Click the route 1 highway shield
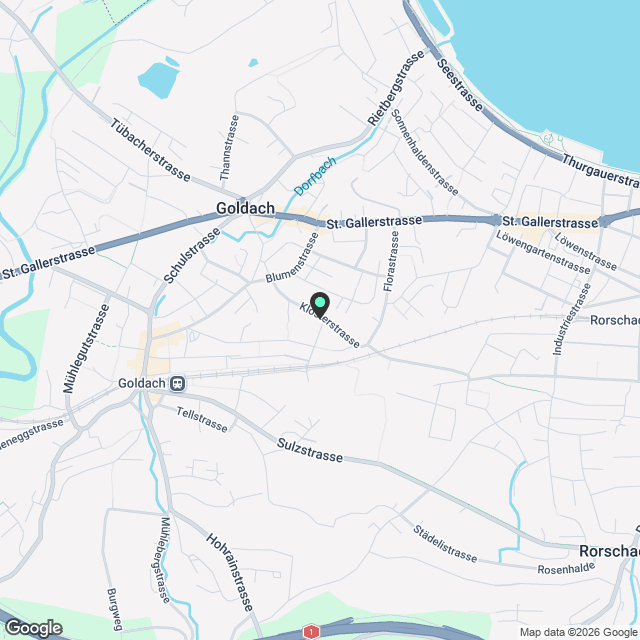 coord(311,631)
